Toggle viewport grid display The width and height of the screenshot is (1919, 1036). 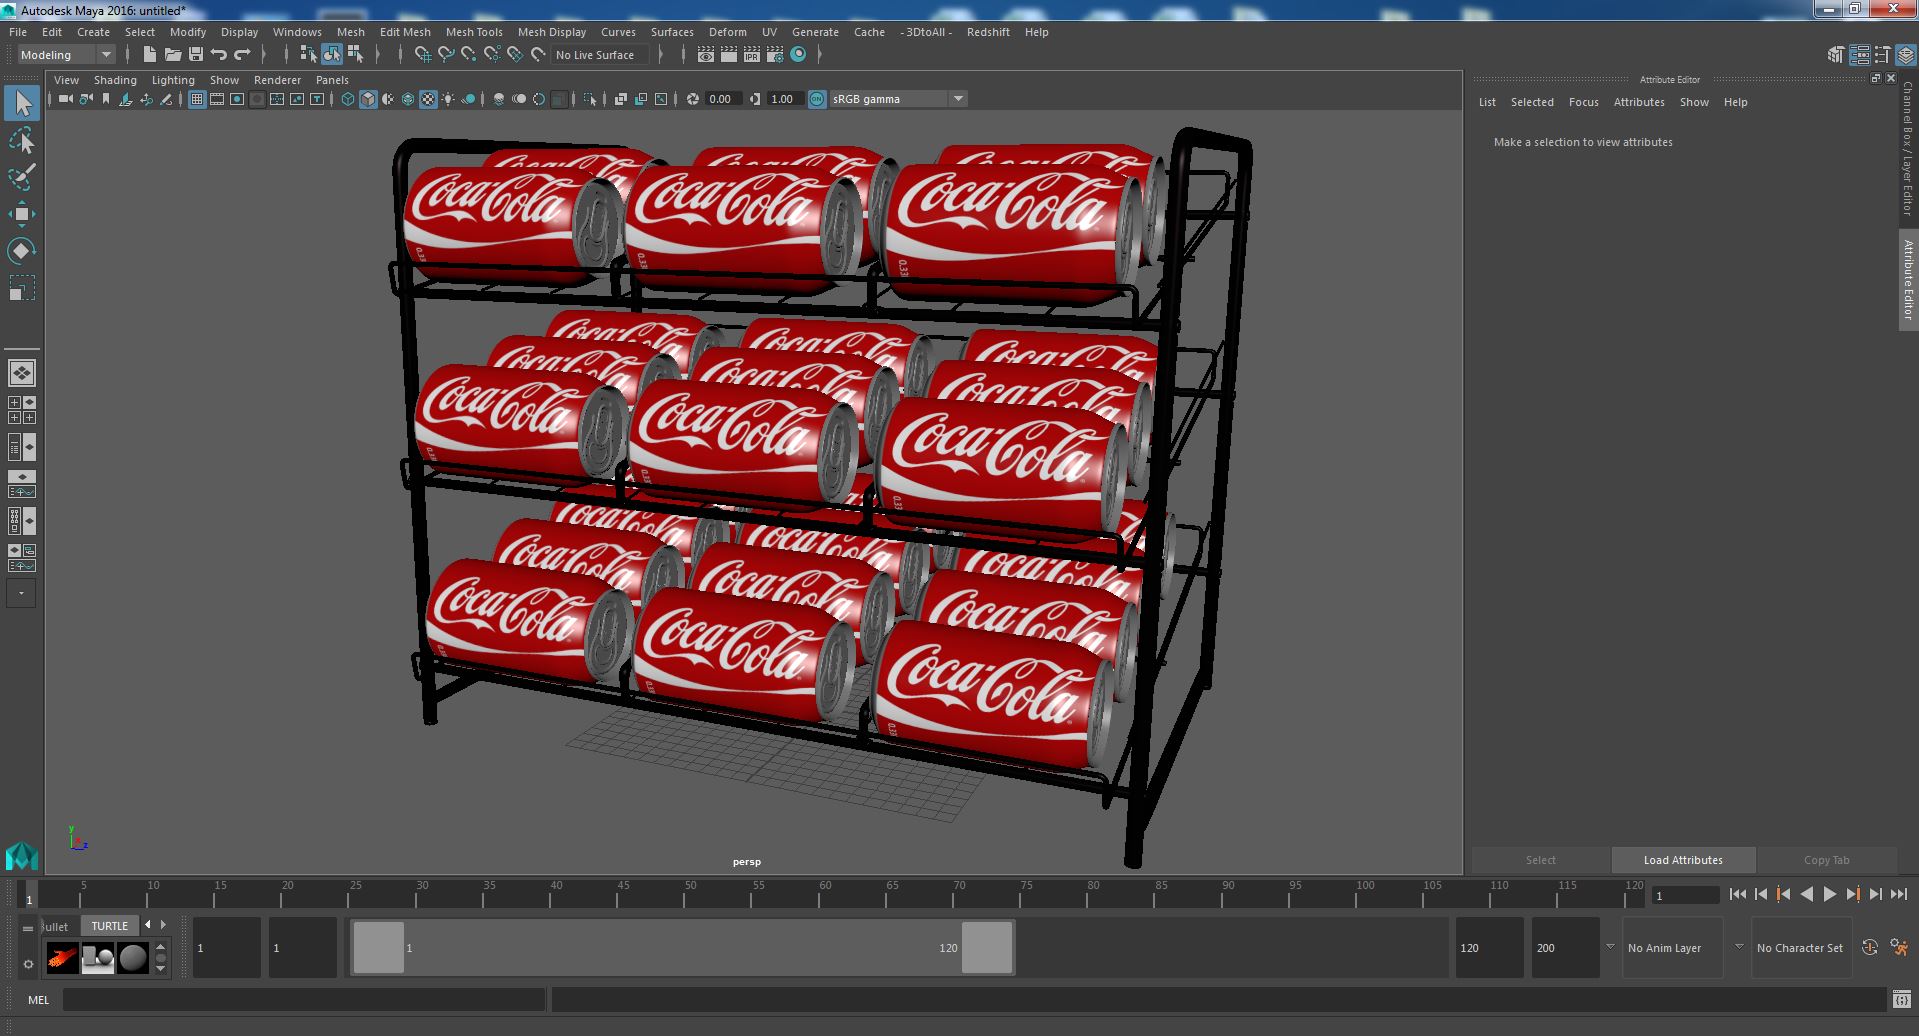[197, 99]
